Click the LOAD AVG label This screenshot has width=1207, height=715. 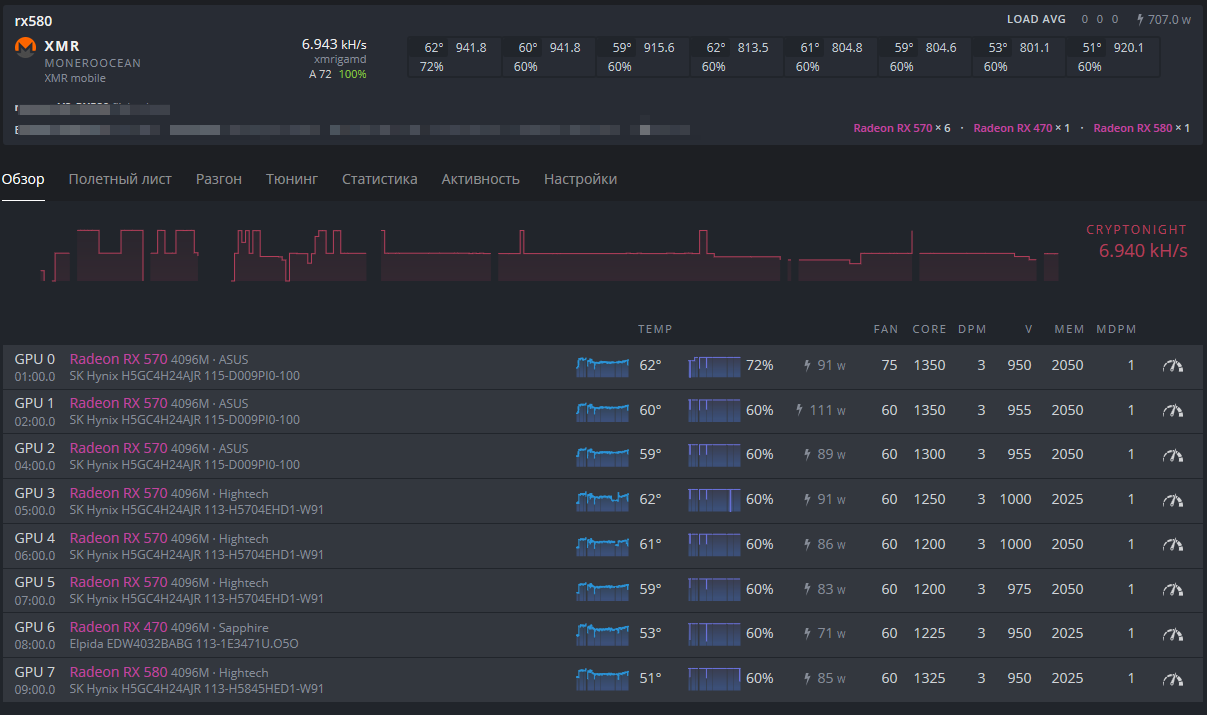click(1036, 19)
